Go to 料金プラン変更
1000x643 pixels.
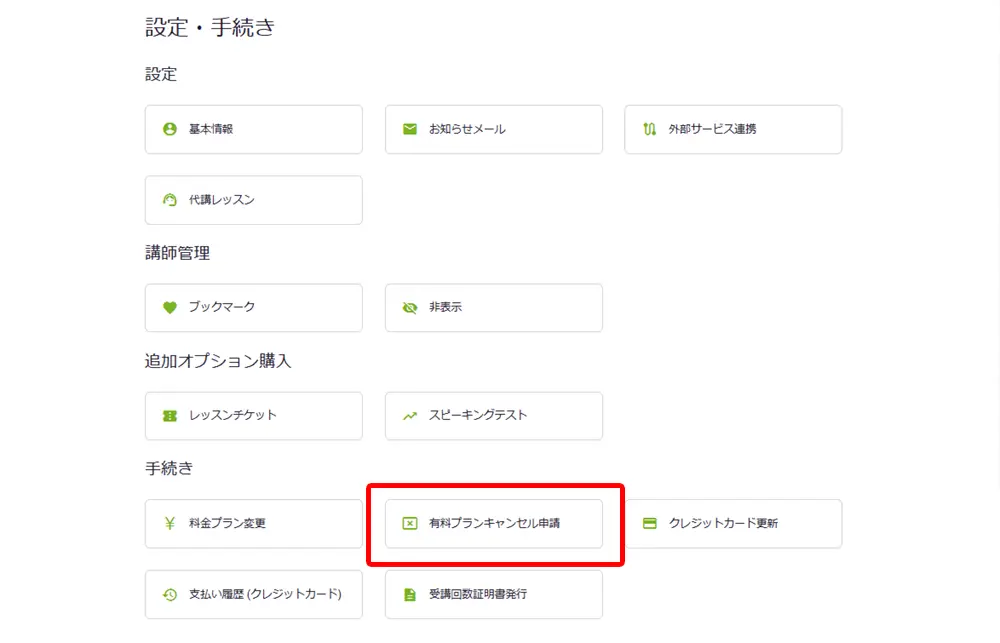pos(253,523)
